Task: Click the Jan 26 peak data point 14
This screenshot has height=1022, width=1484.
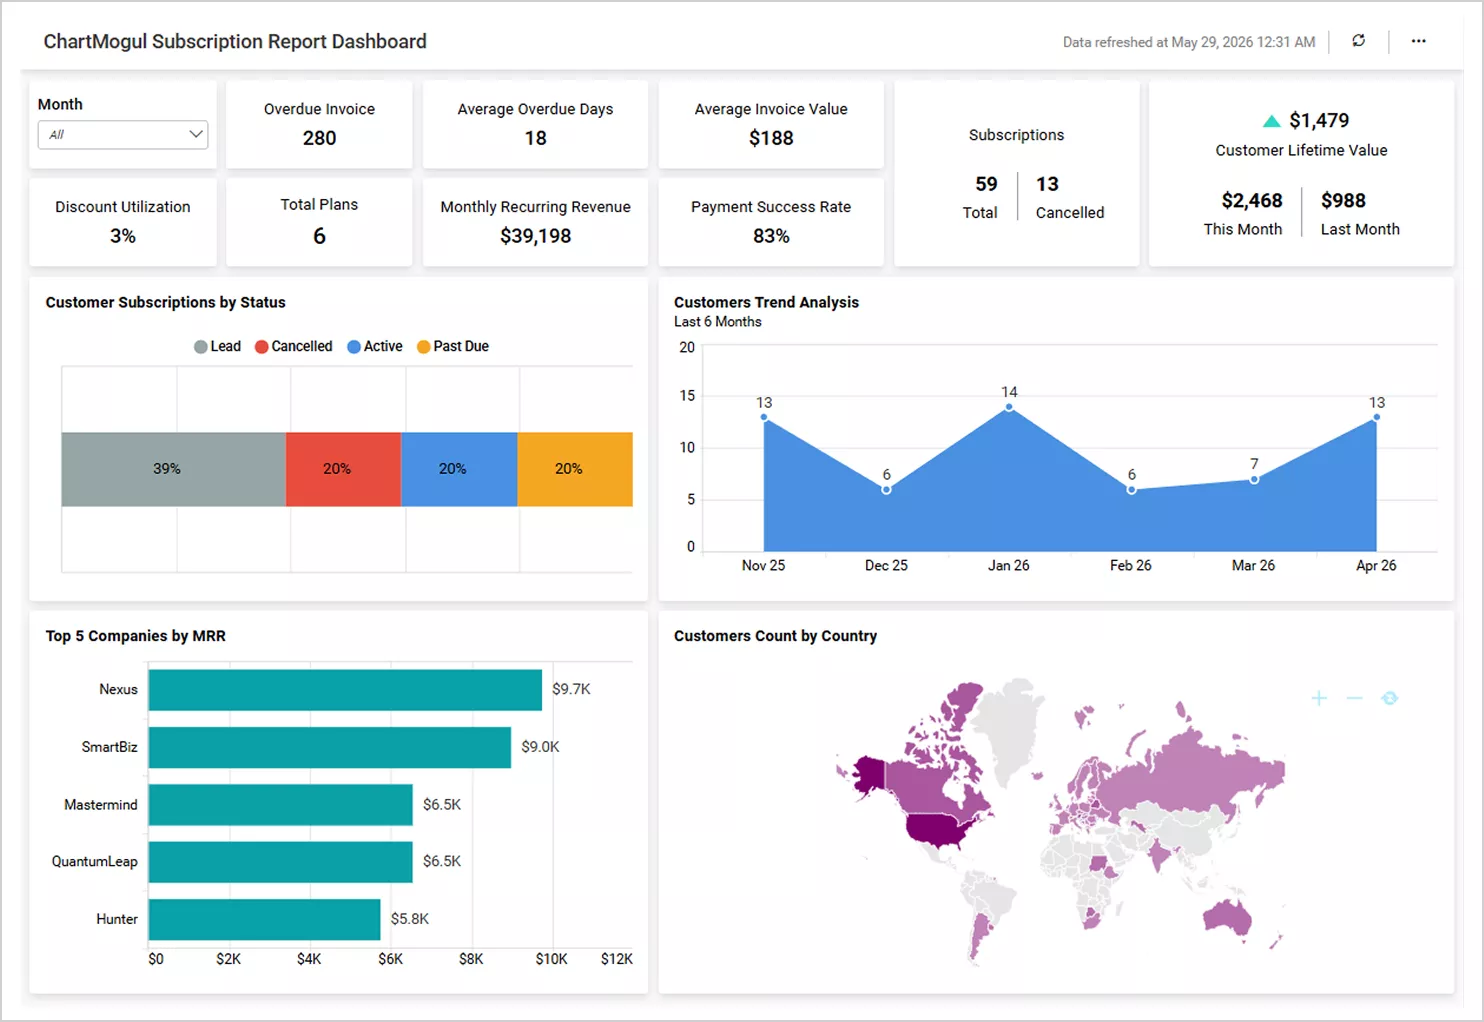Action: 1009,407
